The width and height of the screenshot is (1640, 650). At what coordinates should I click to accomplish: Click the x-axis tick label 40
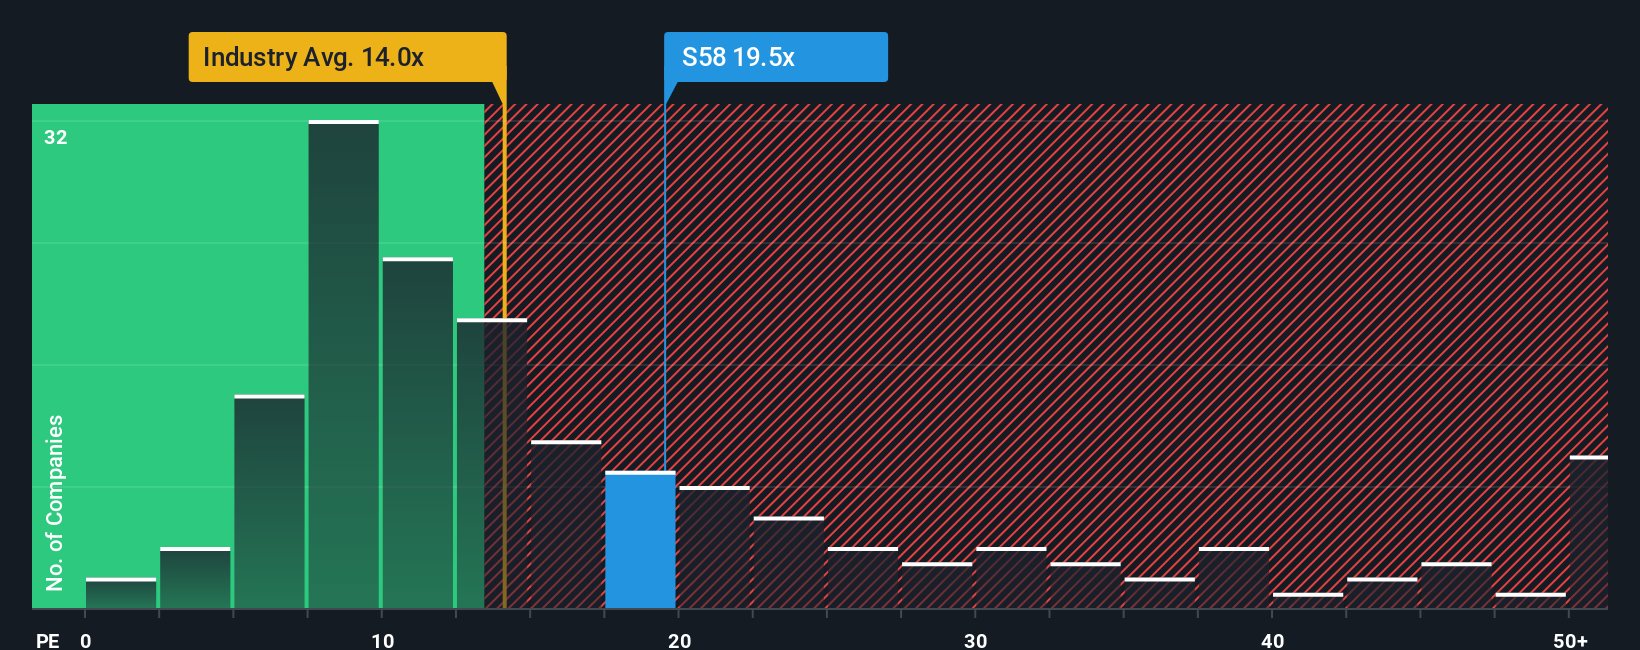coord(1272,641)
